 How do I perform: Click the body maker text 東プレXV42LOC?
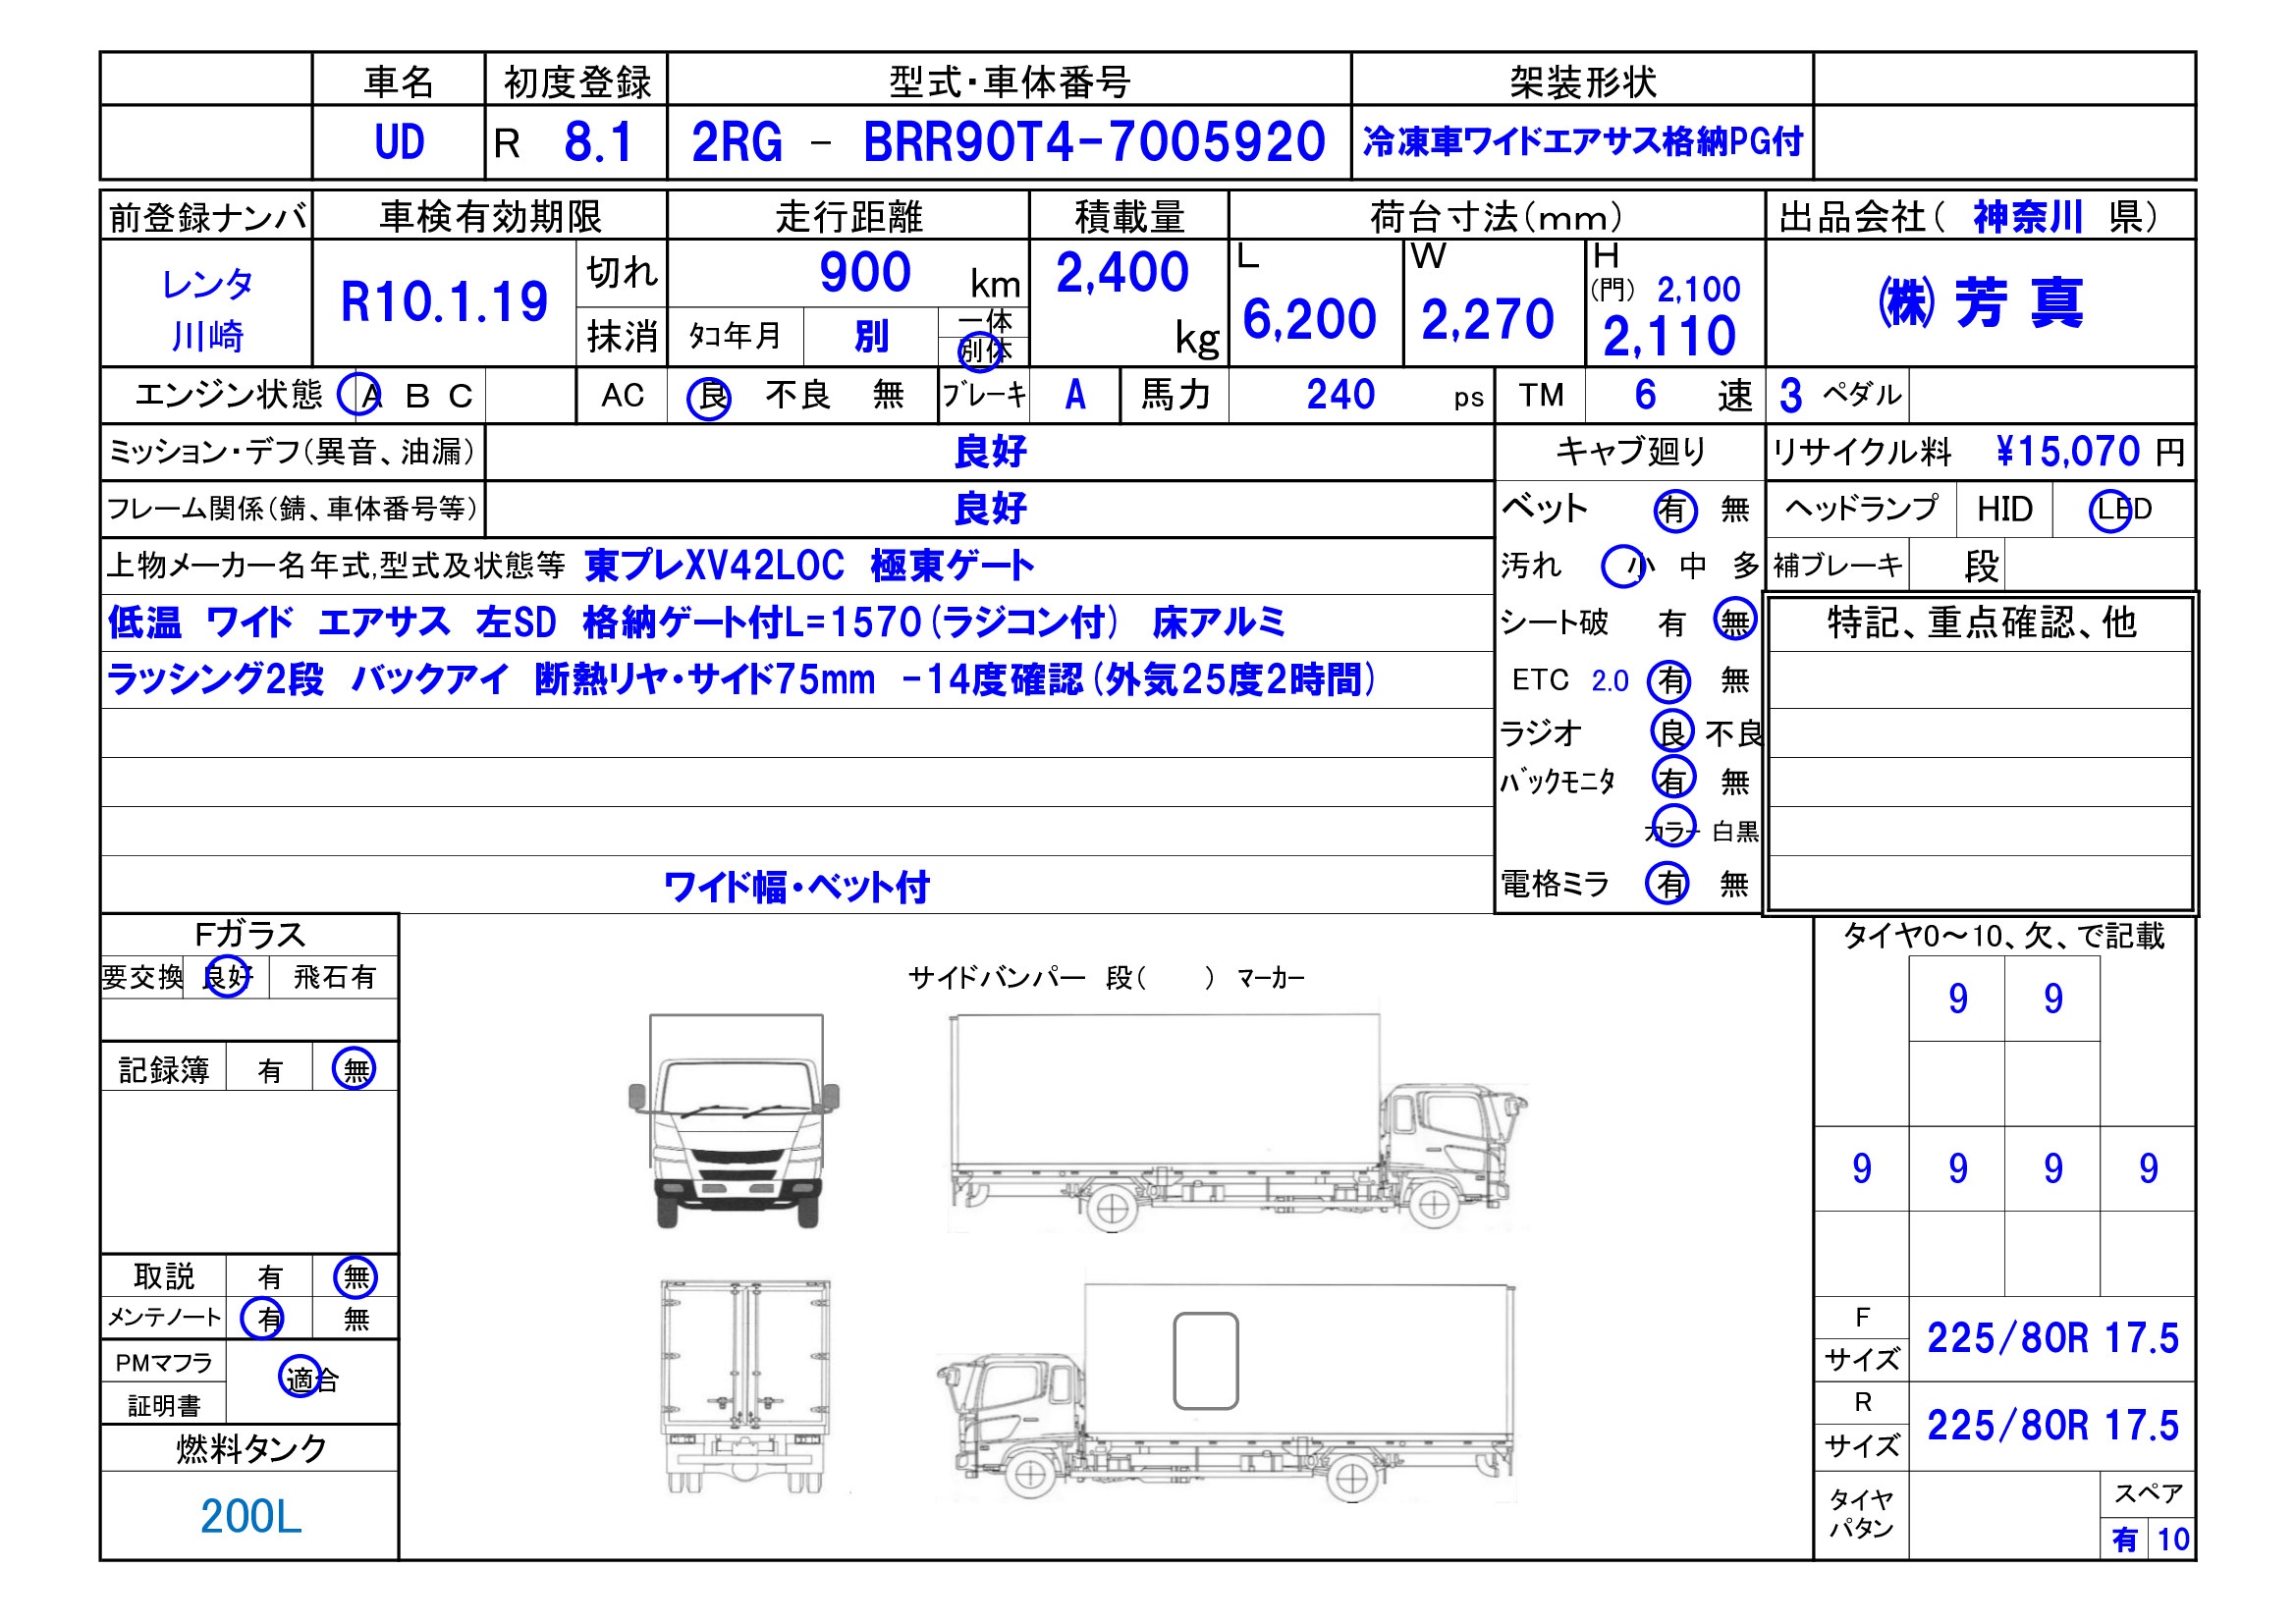[x=714, y=566]
